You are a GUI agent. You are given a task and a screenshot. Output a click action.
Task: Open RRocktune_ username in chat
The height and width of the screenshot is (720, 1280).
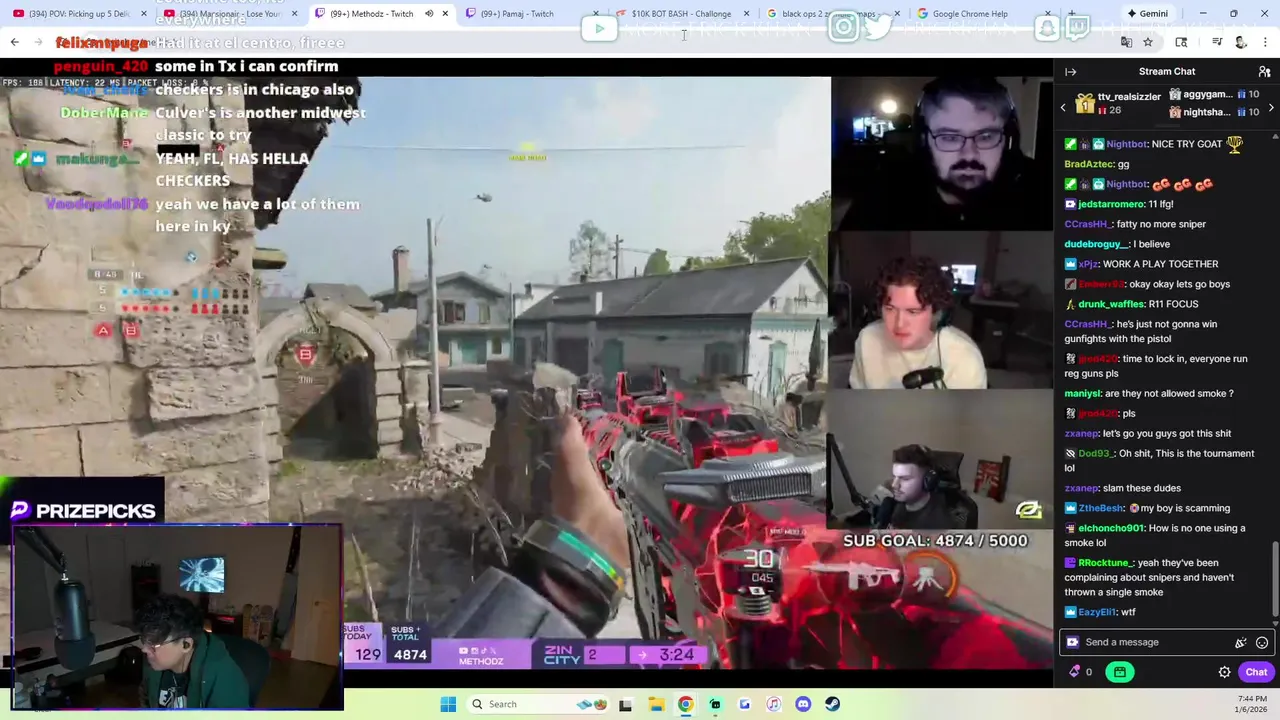(1105, 563)
